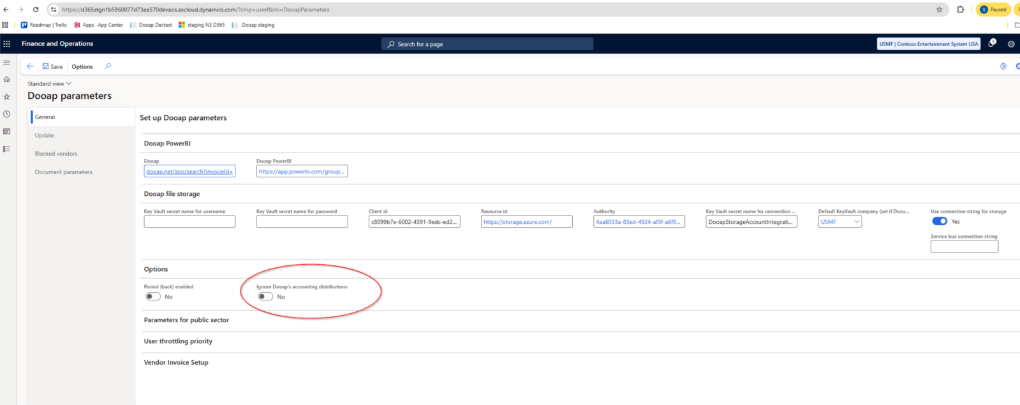This screenshot has height=405, width=1020.
Task: Open Workspaces icon in left sidebar
Action: pyautogui.click(x=7, y=131)
